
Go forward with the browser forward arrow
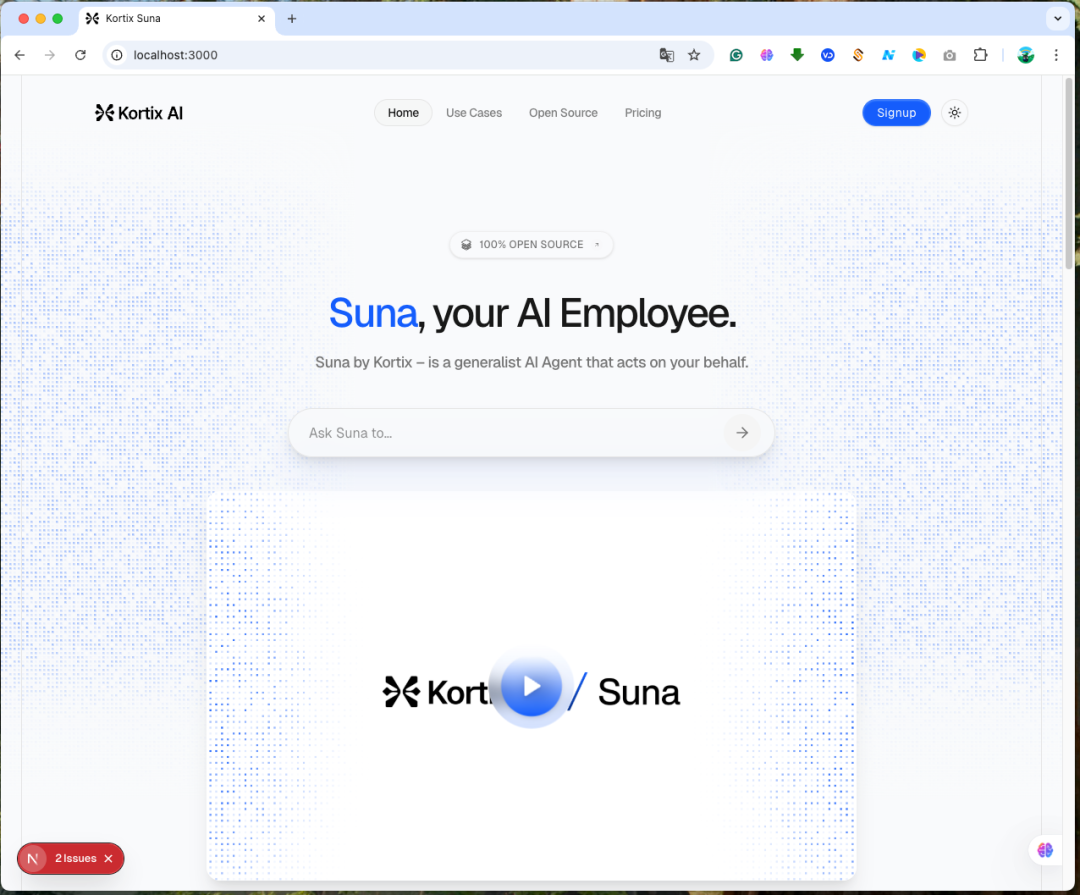point(50,55)
